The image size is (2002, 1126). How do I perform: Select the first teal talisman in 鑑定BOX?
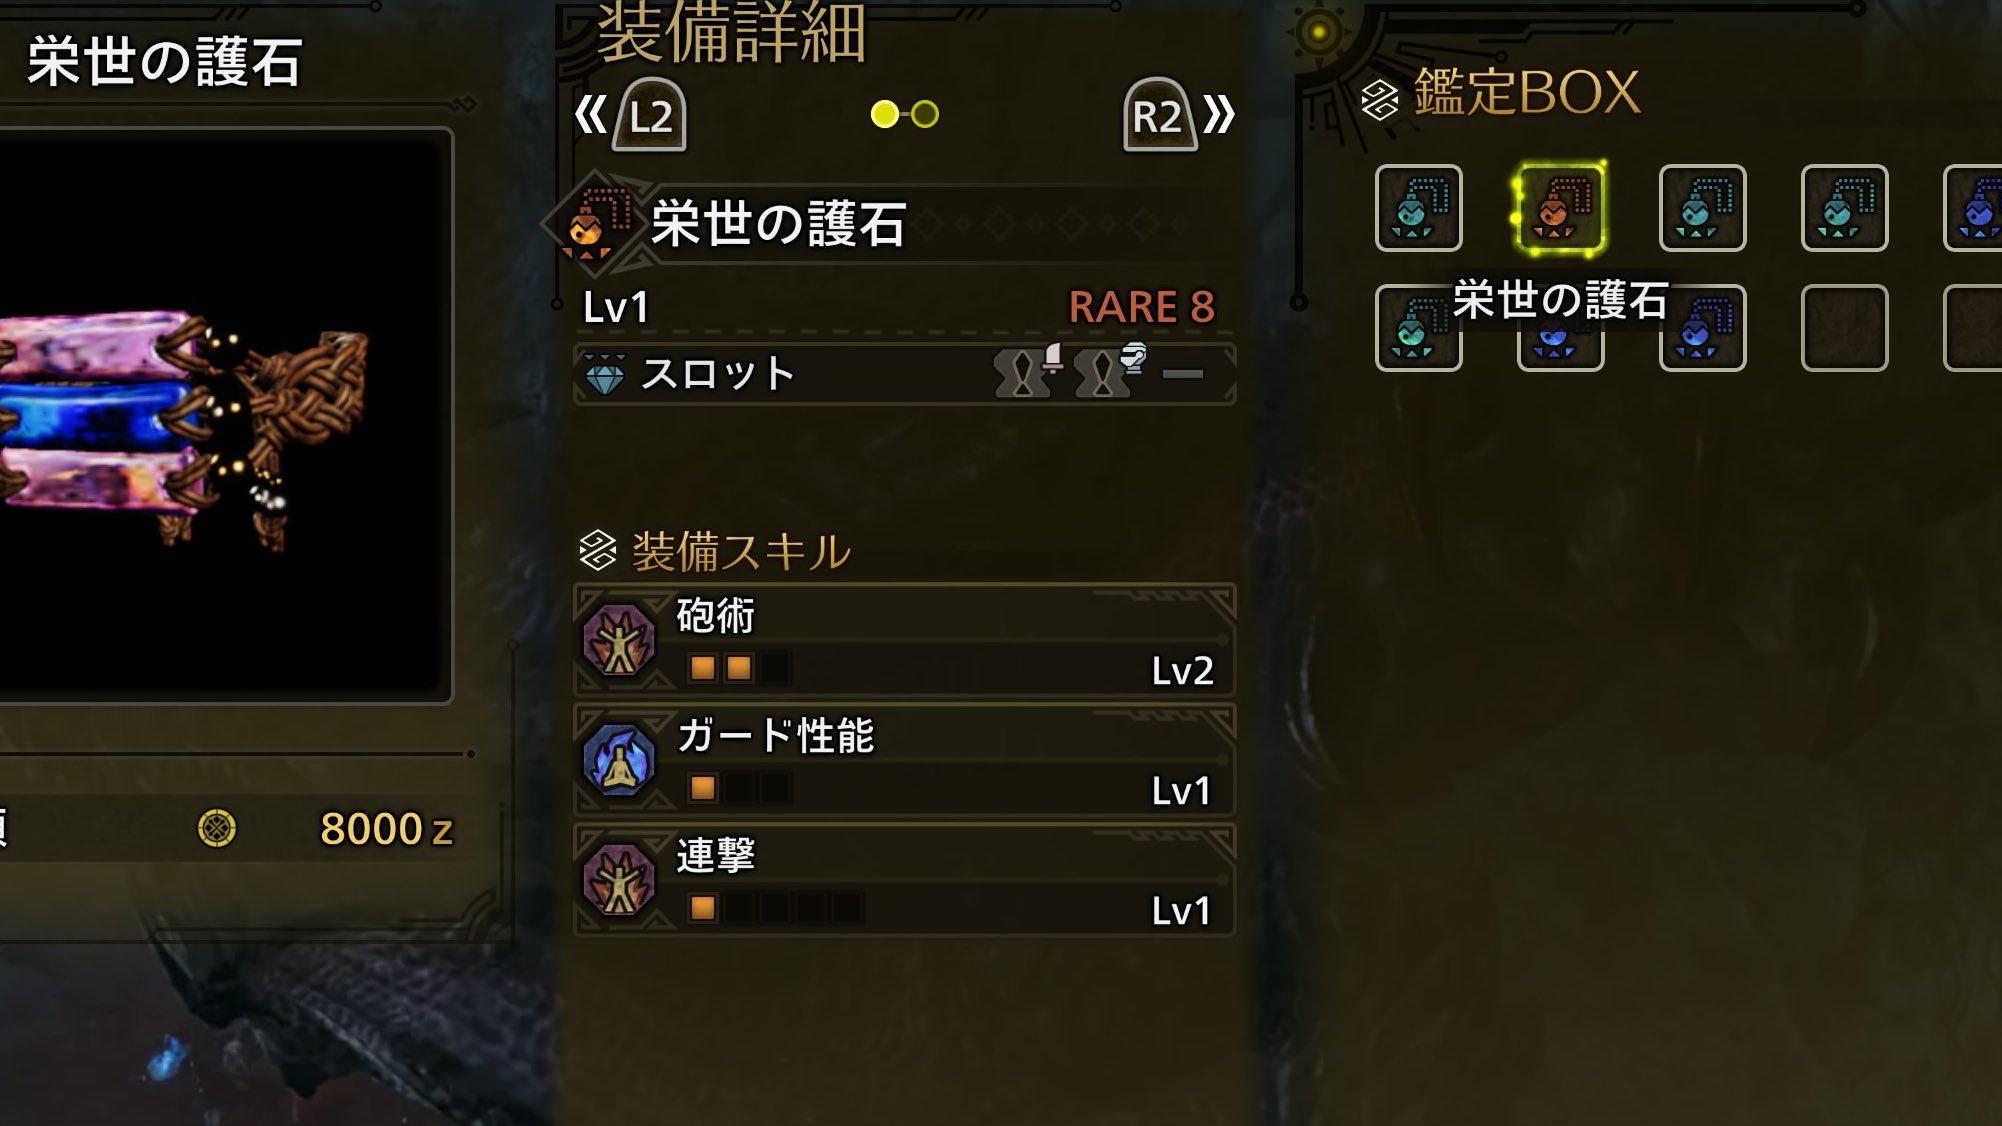point(1418,208)
